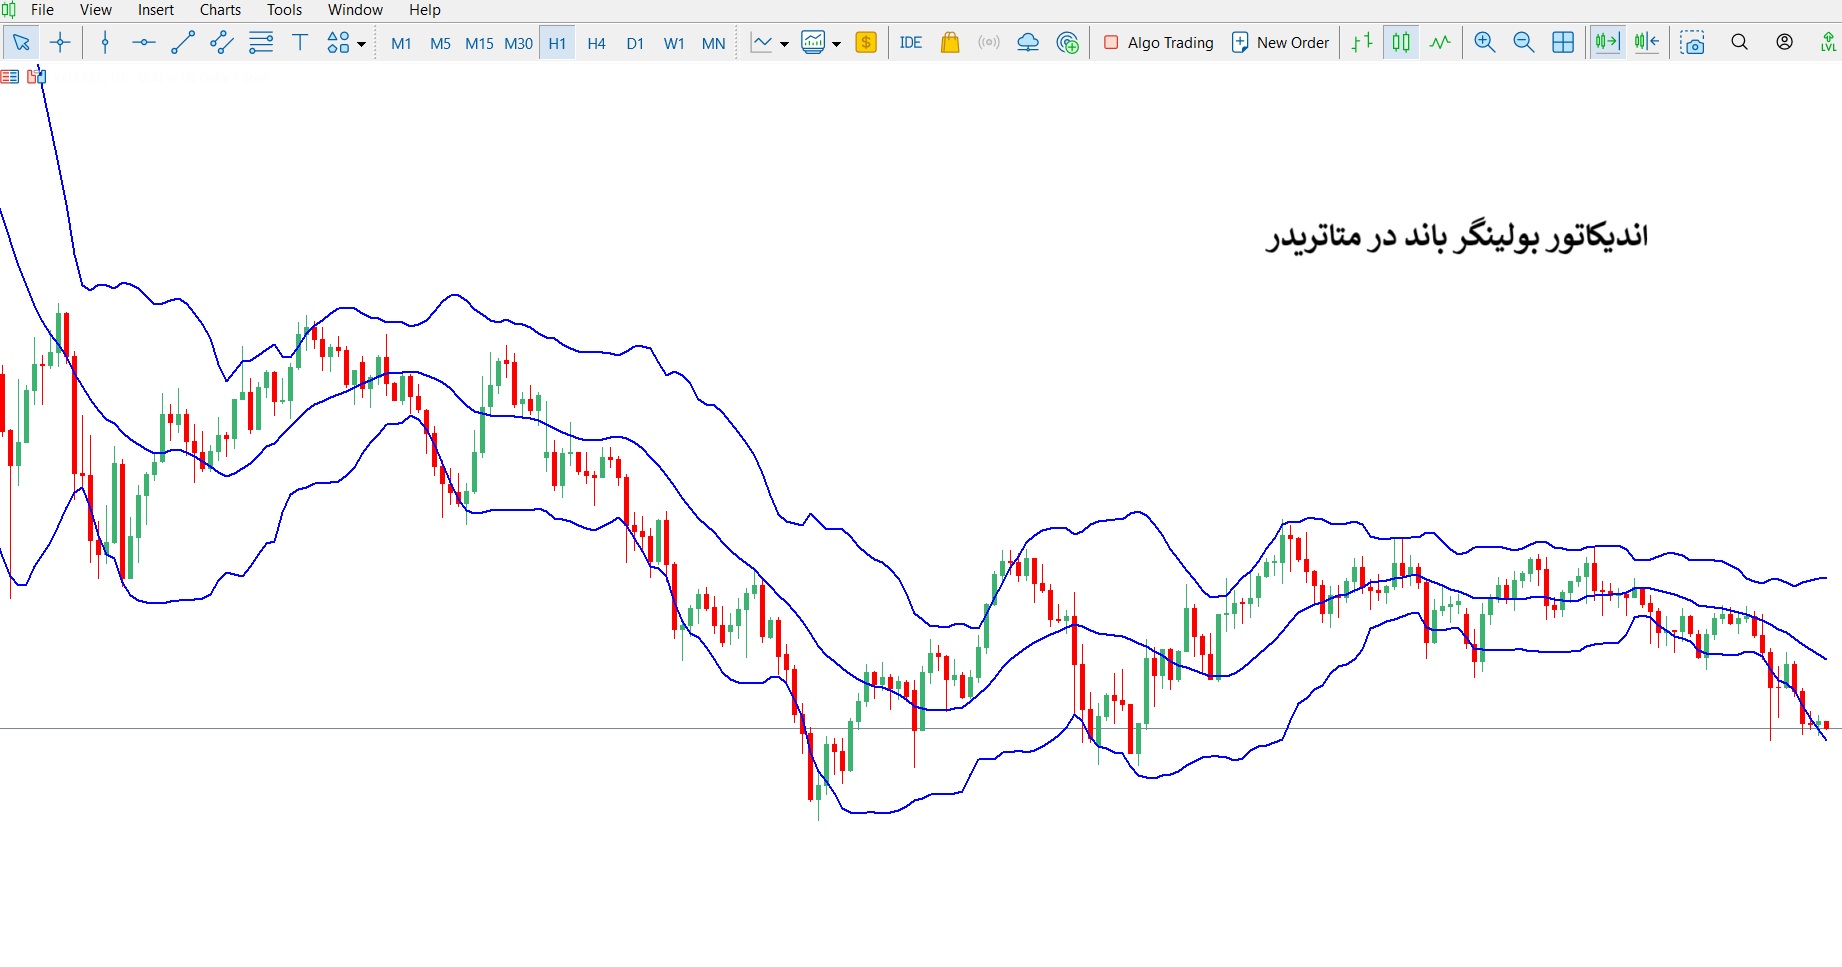The image size is (1842, 967).
Task: Choose the vertical line drawing tool
Action: pyautogui.click(x=105, y=43)
